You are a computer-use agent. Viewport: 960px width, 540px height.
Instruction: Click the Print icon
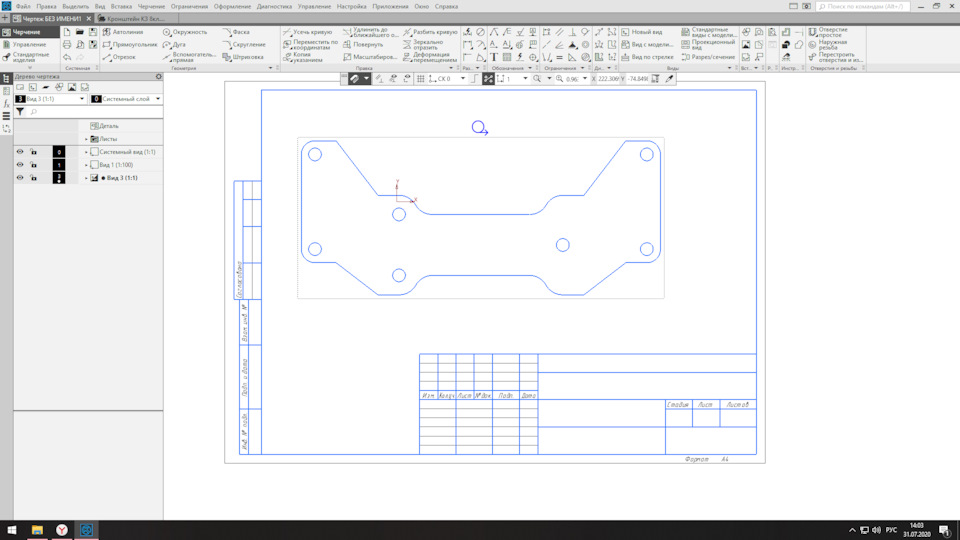(x=67, y=45)
